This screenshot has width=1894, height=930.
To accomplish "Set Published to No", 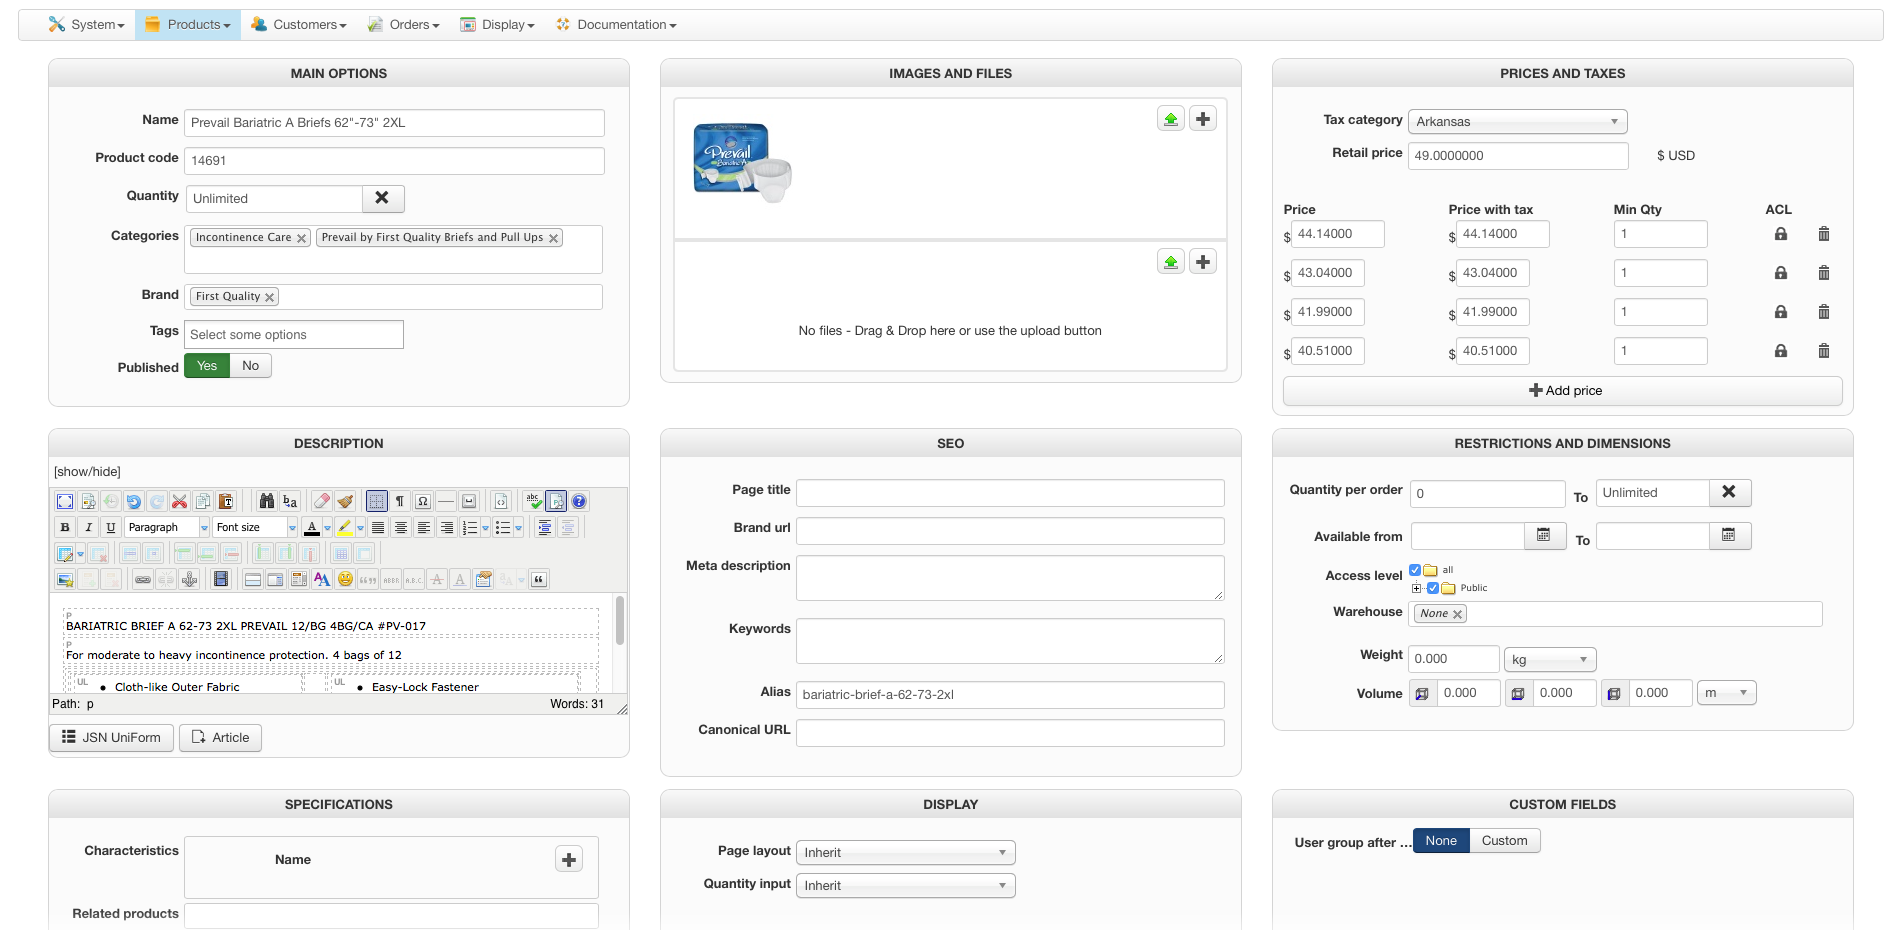I will coord(250,366).
